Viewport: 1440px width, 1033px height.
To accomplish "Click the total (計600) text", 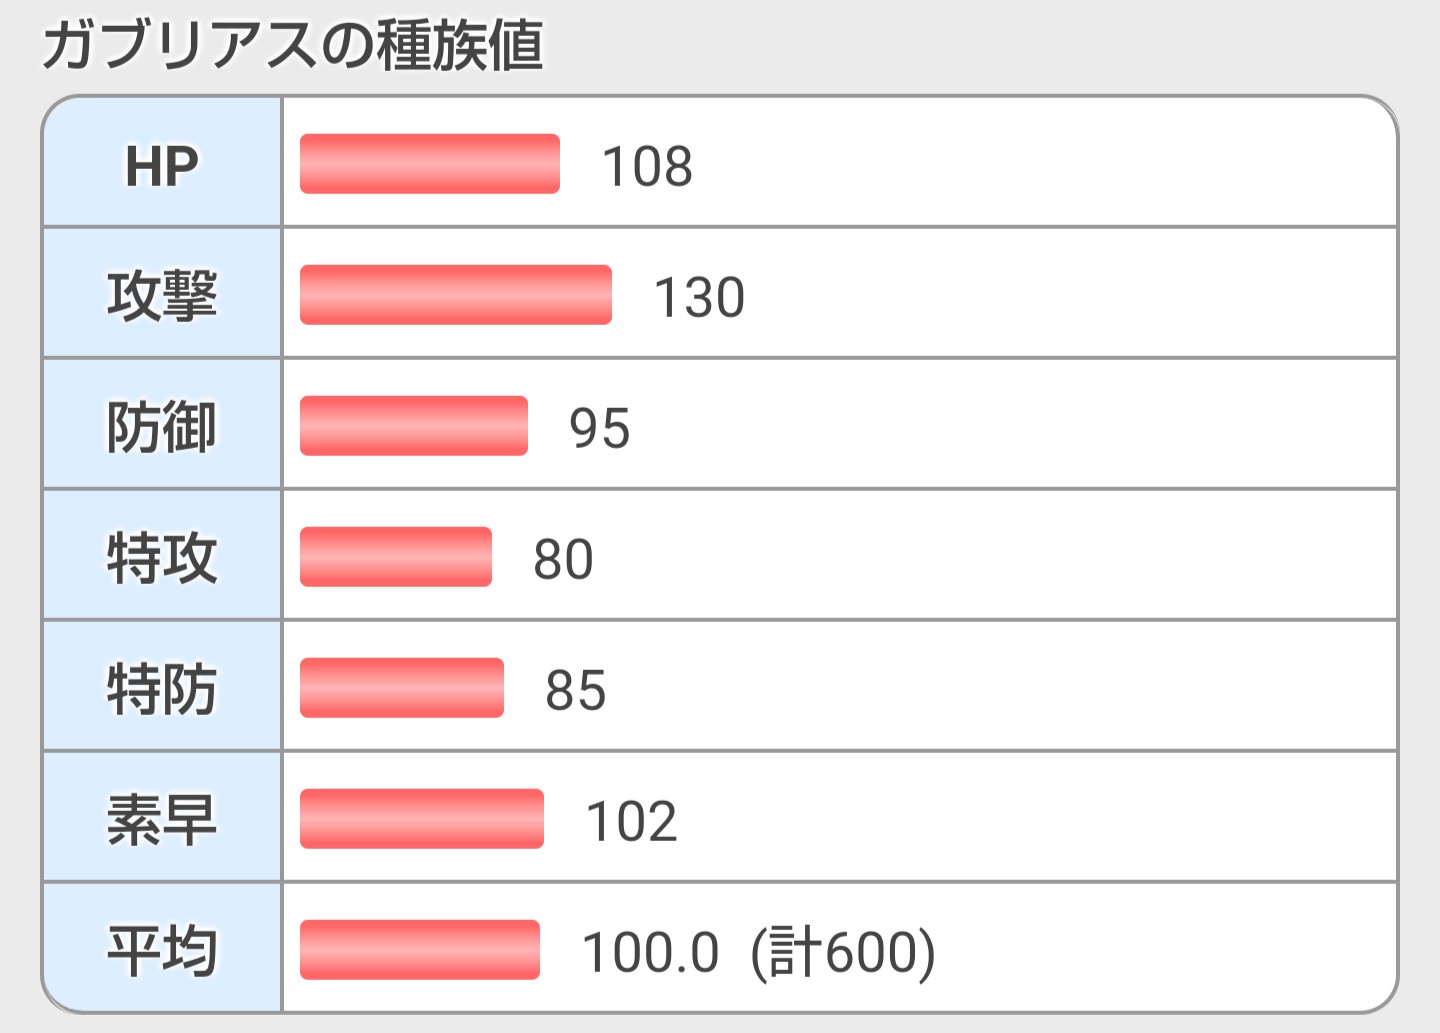I will pos(843,952).
